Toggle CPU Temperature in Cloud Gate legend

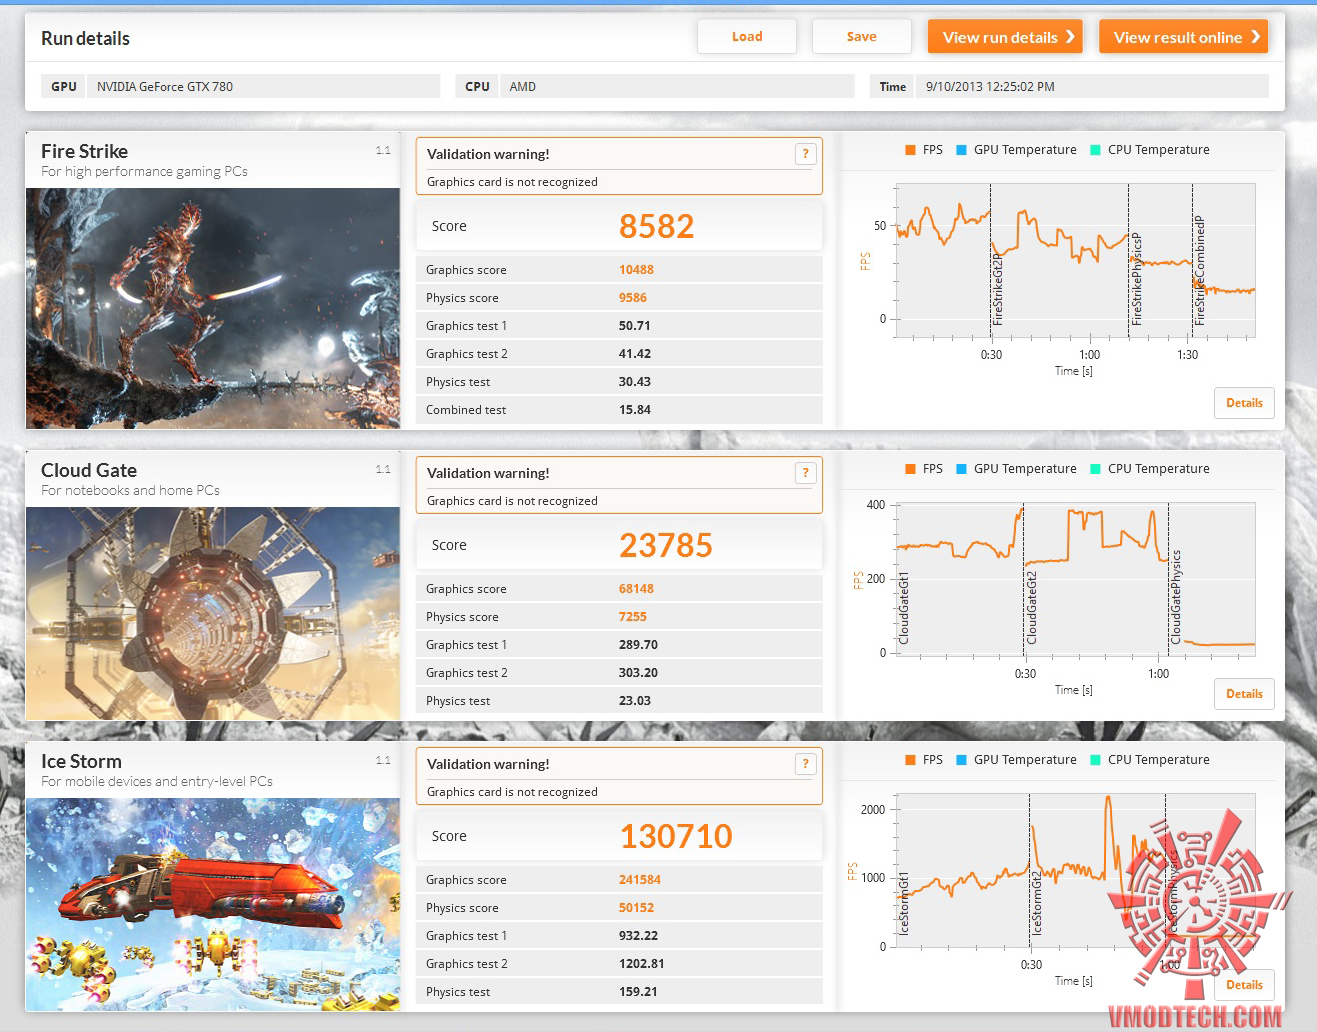coord(1150,469)
